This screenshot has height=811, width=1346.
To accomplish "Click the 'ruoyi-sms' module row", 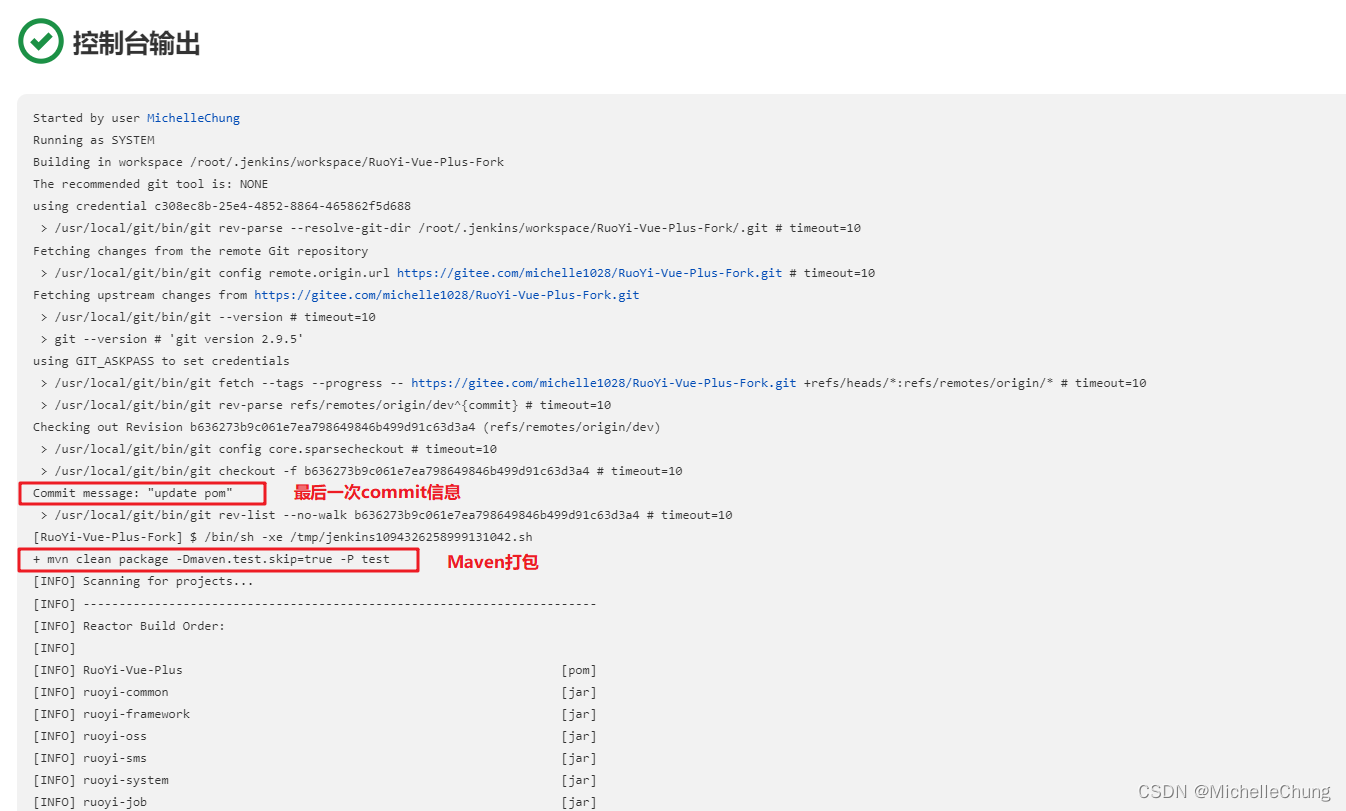I will pos(315,758).
